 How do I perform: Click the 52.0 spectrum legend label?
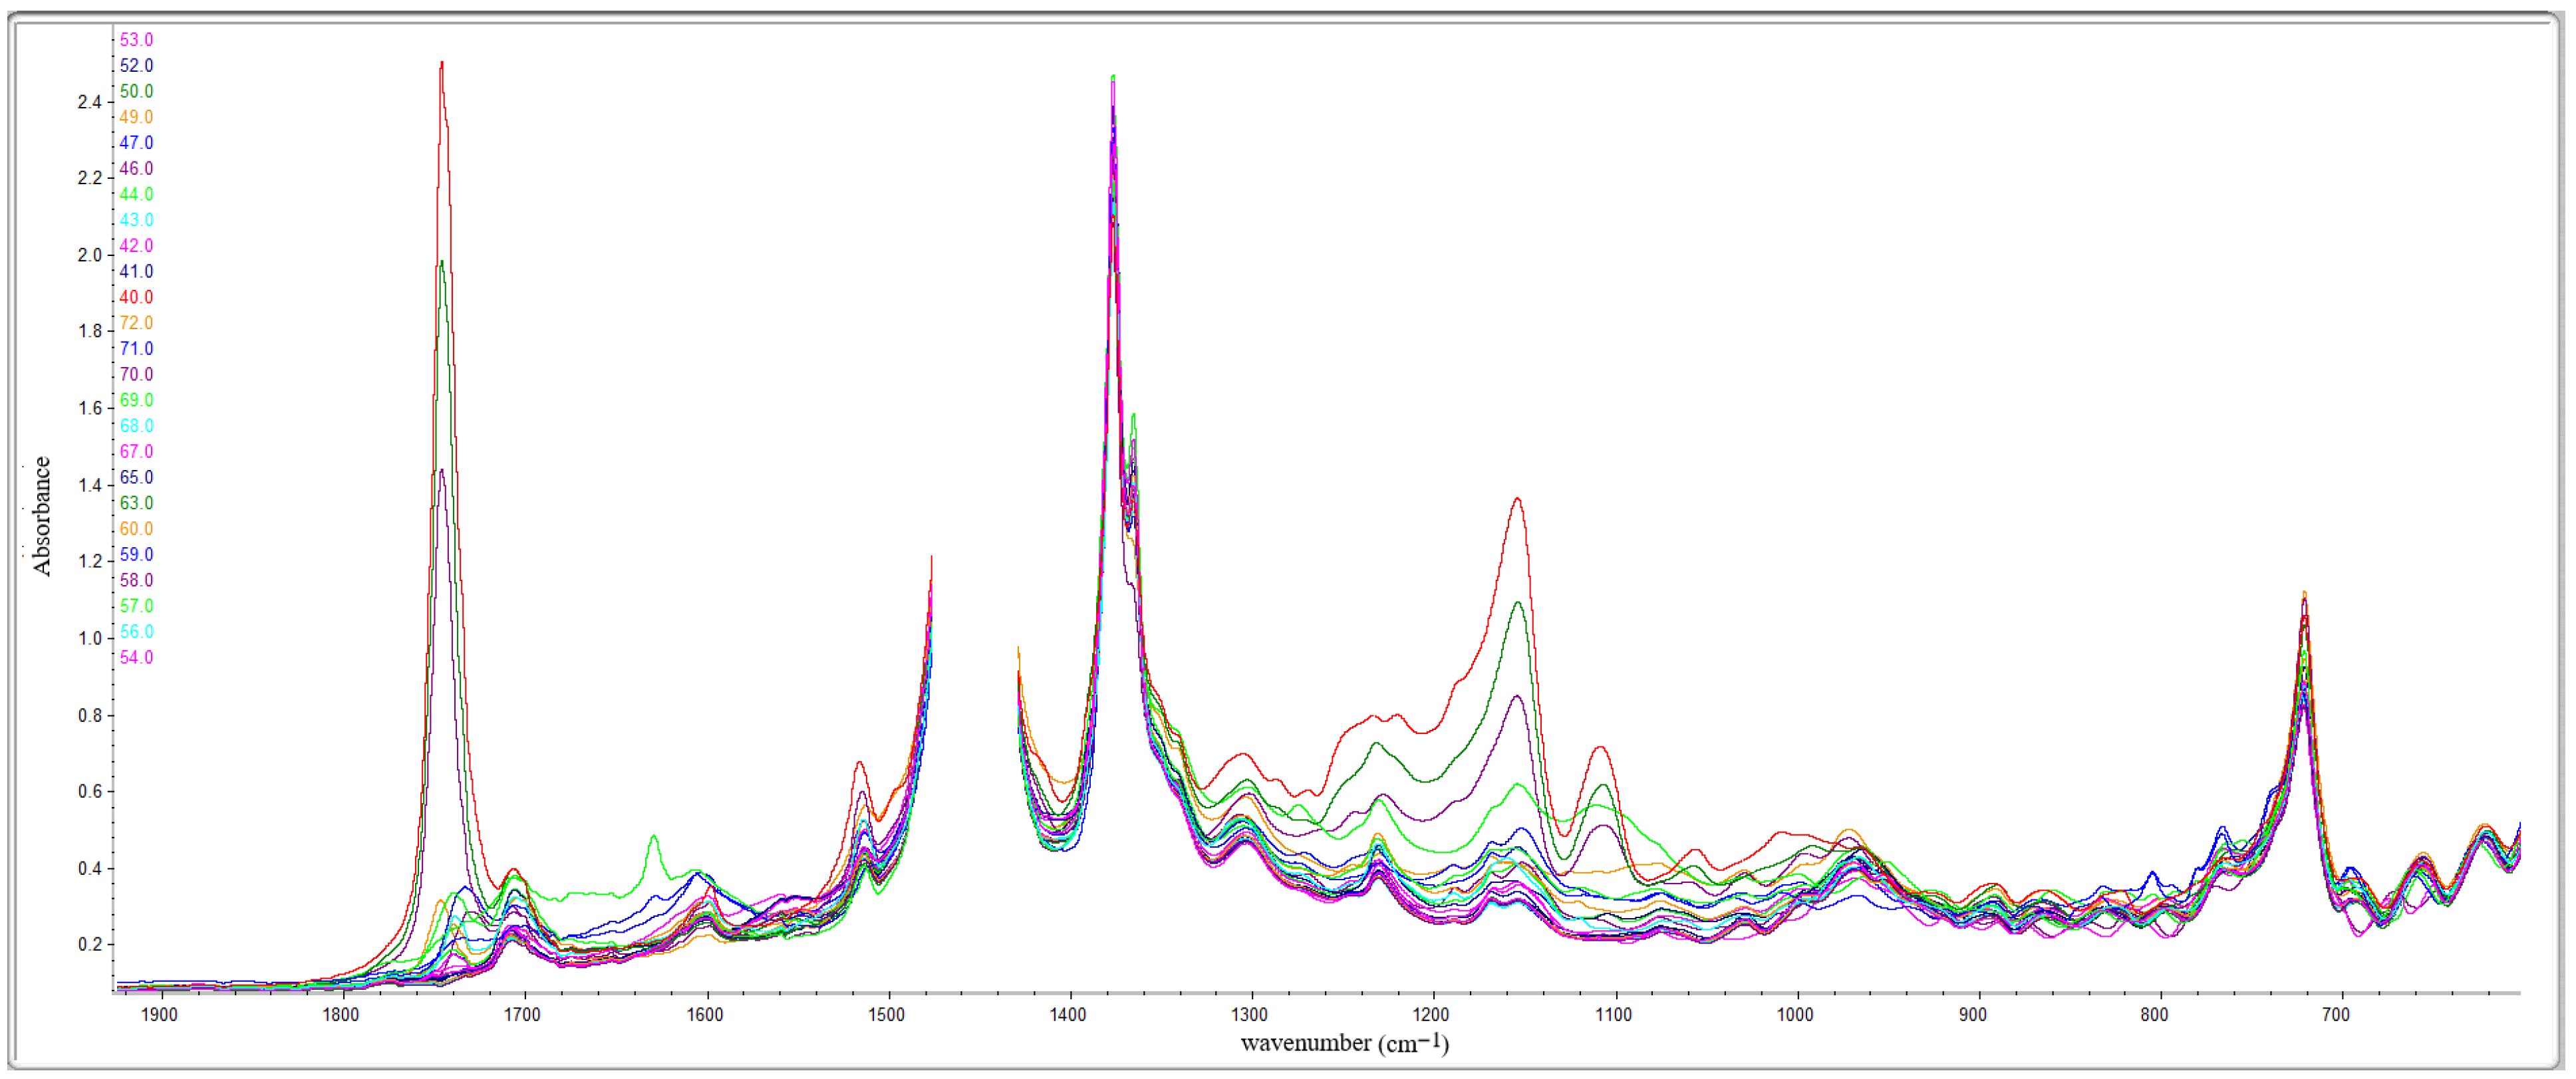tap(136, 66)
